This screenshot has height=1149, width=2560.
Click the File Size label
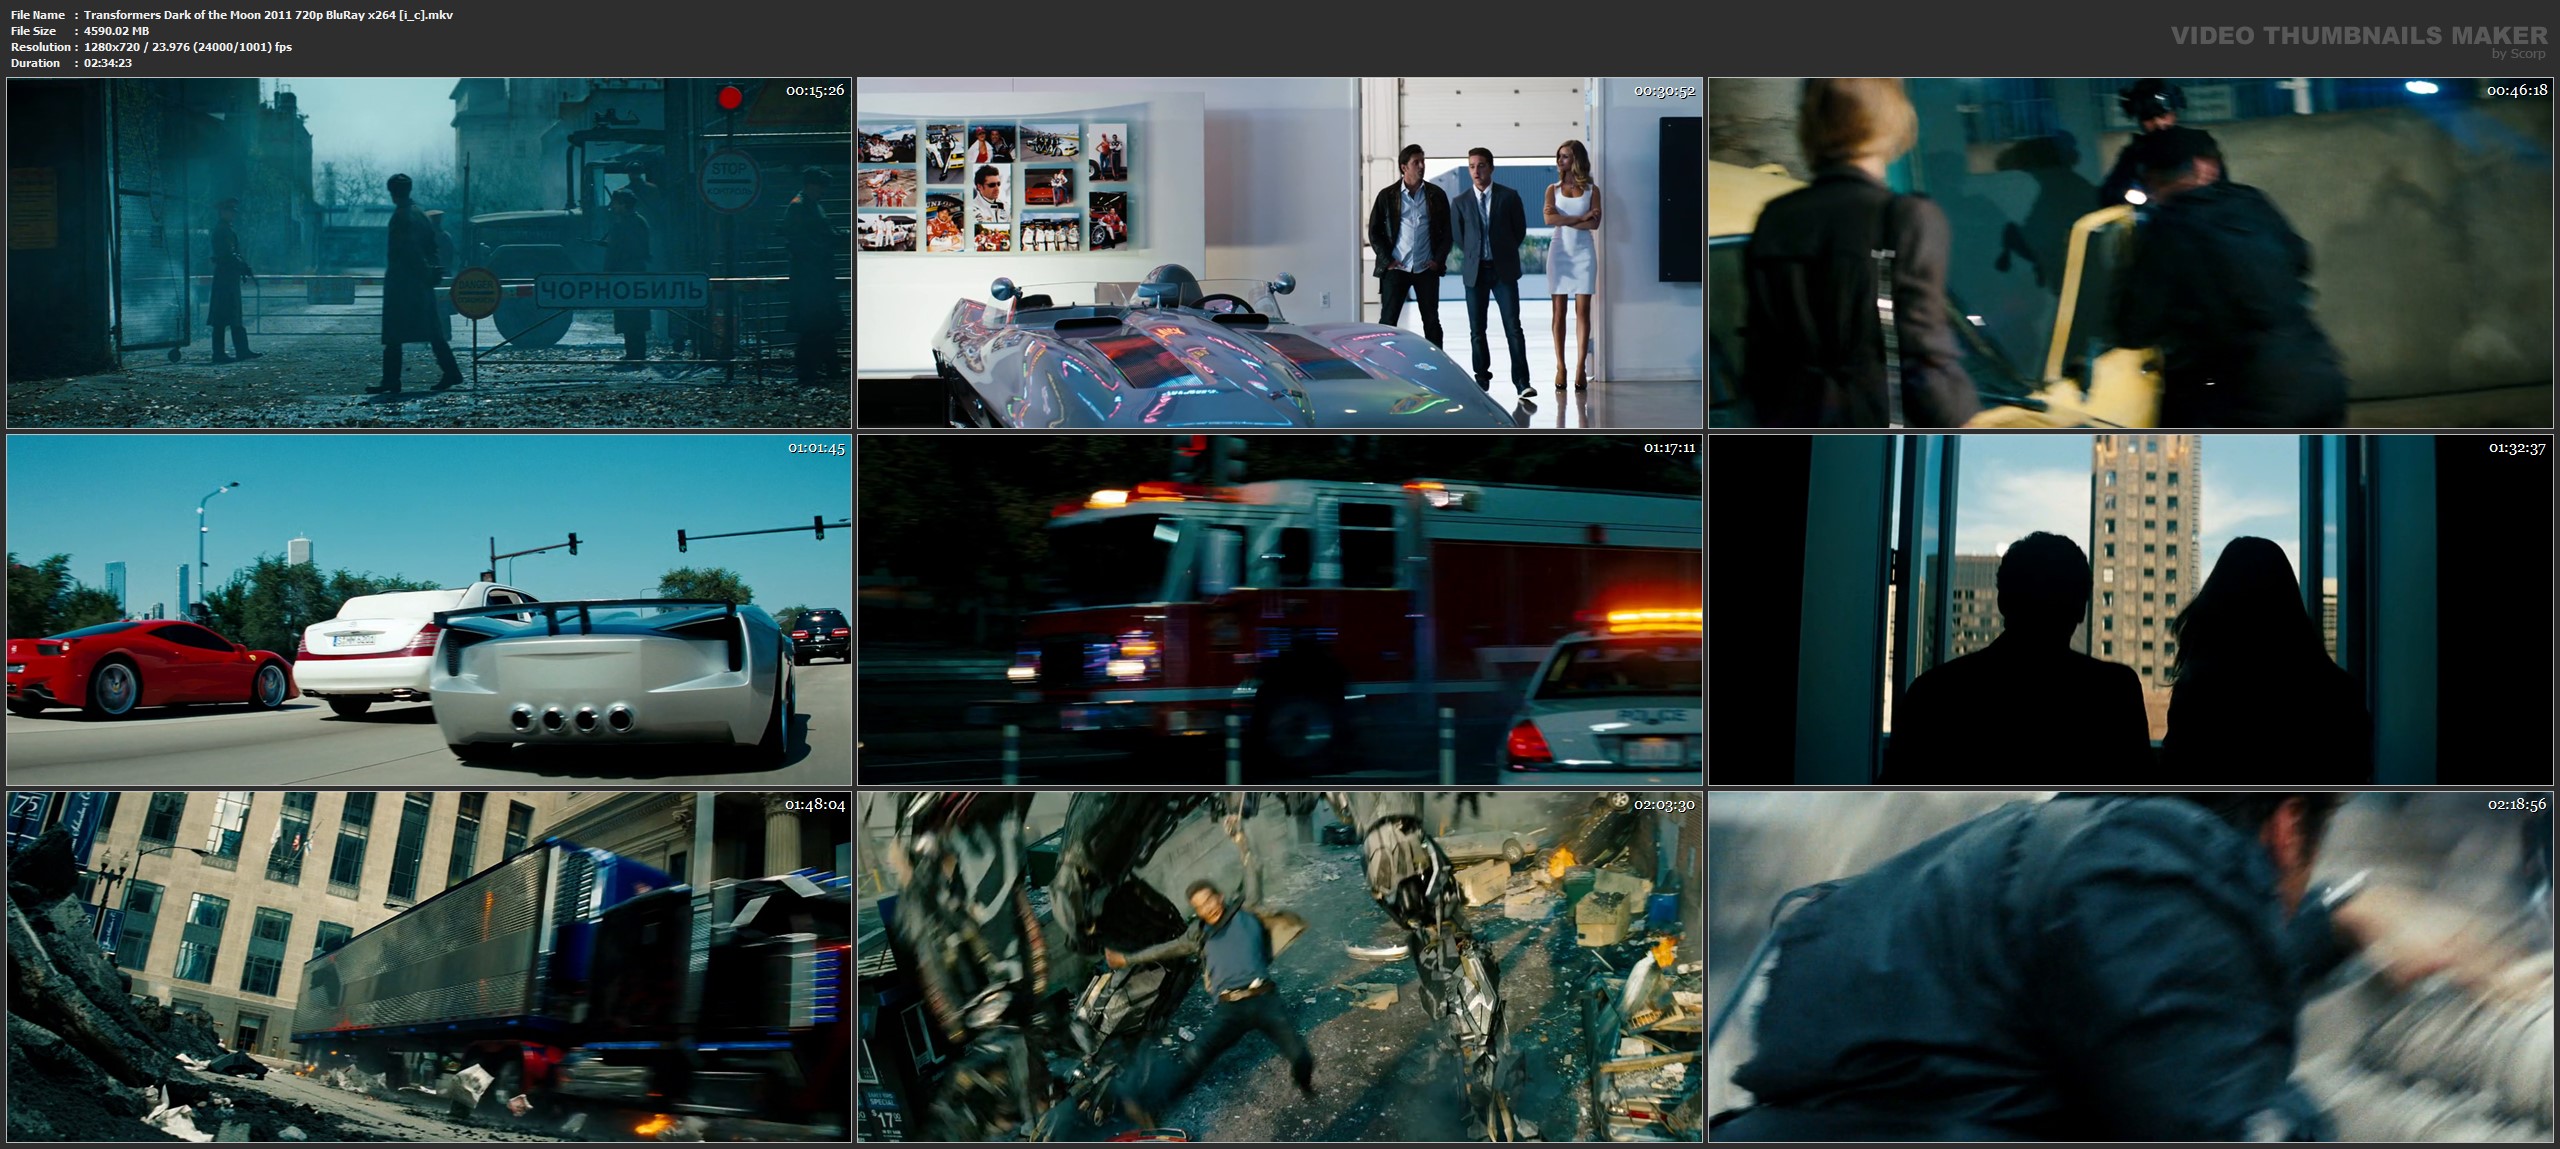point(34,31)
